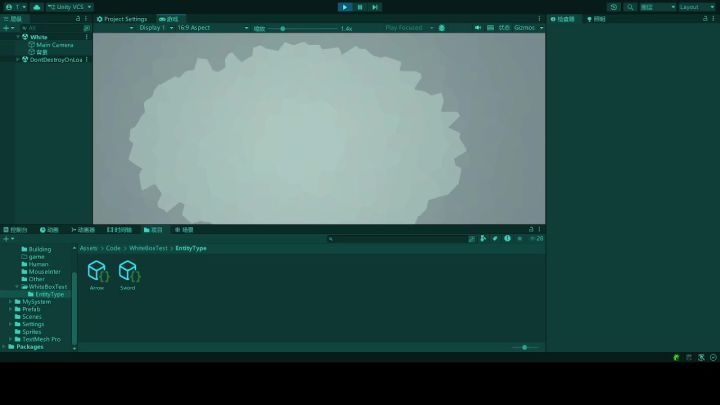720x405 pixels.
Task: Click the search by log type icon
Action: [507, 238]
